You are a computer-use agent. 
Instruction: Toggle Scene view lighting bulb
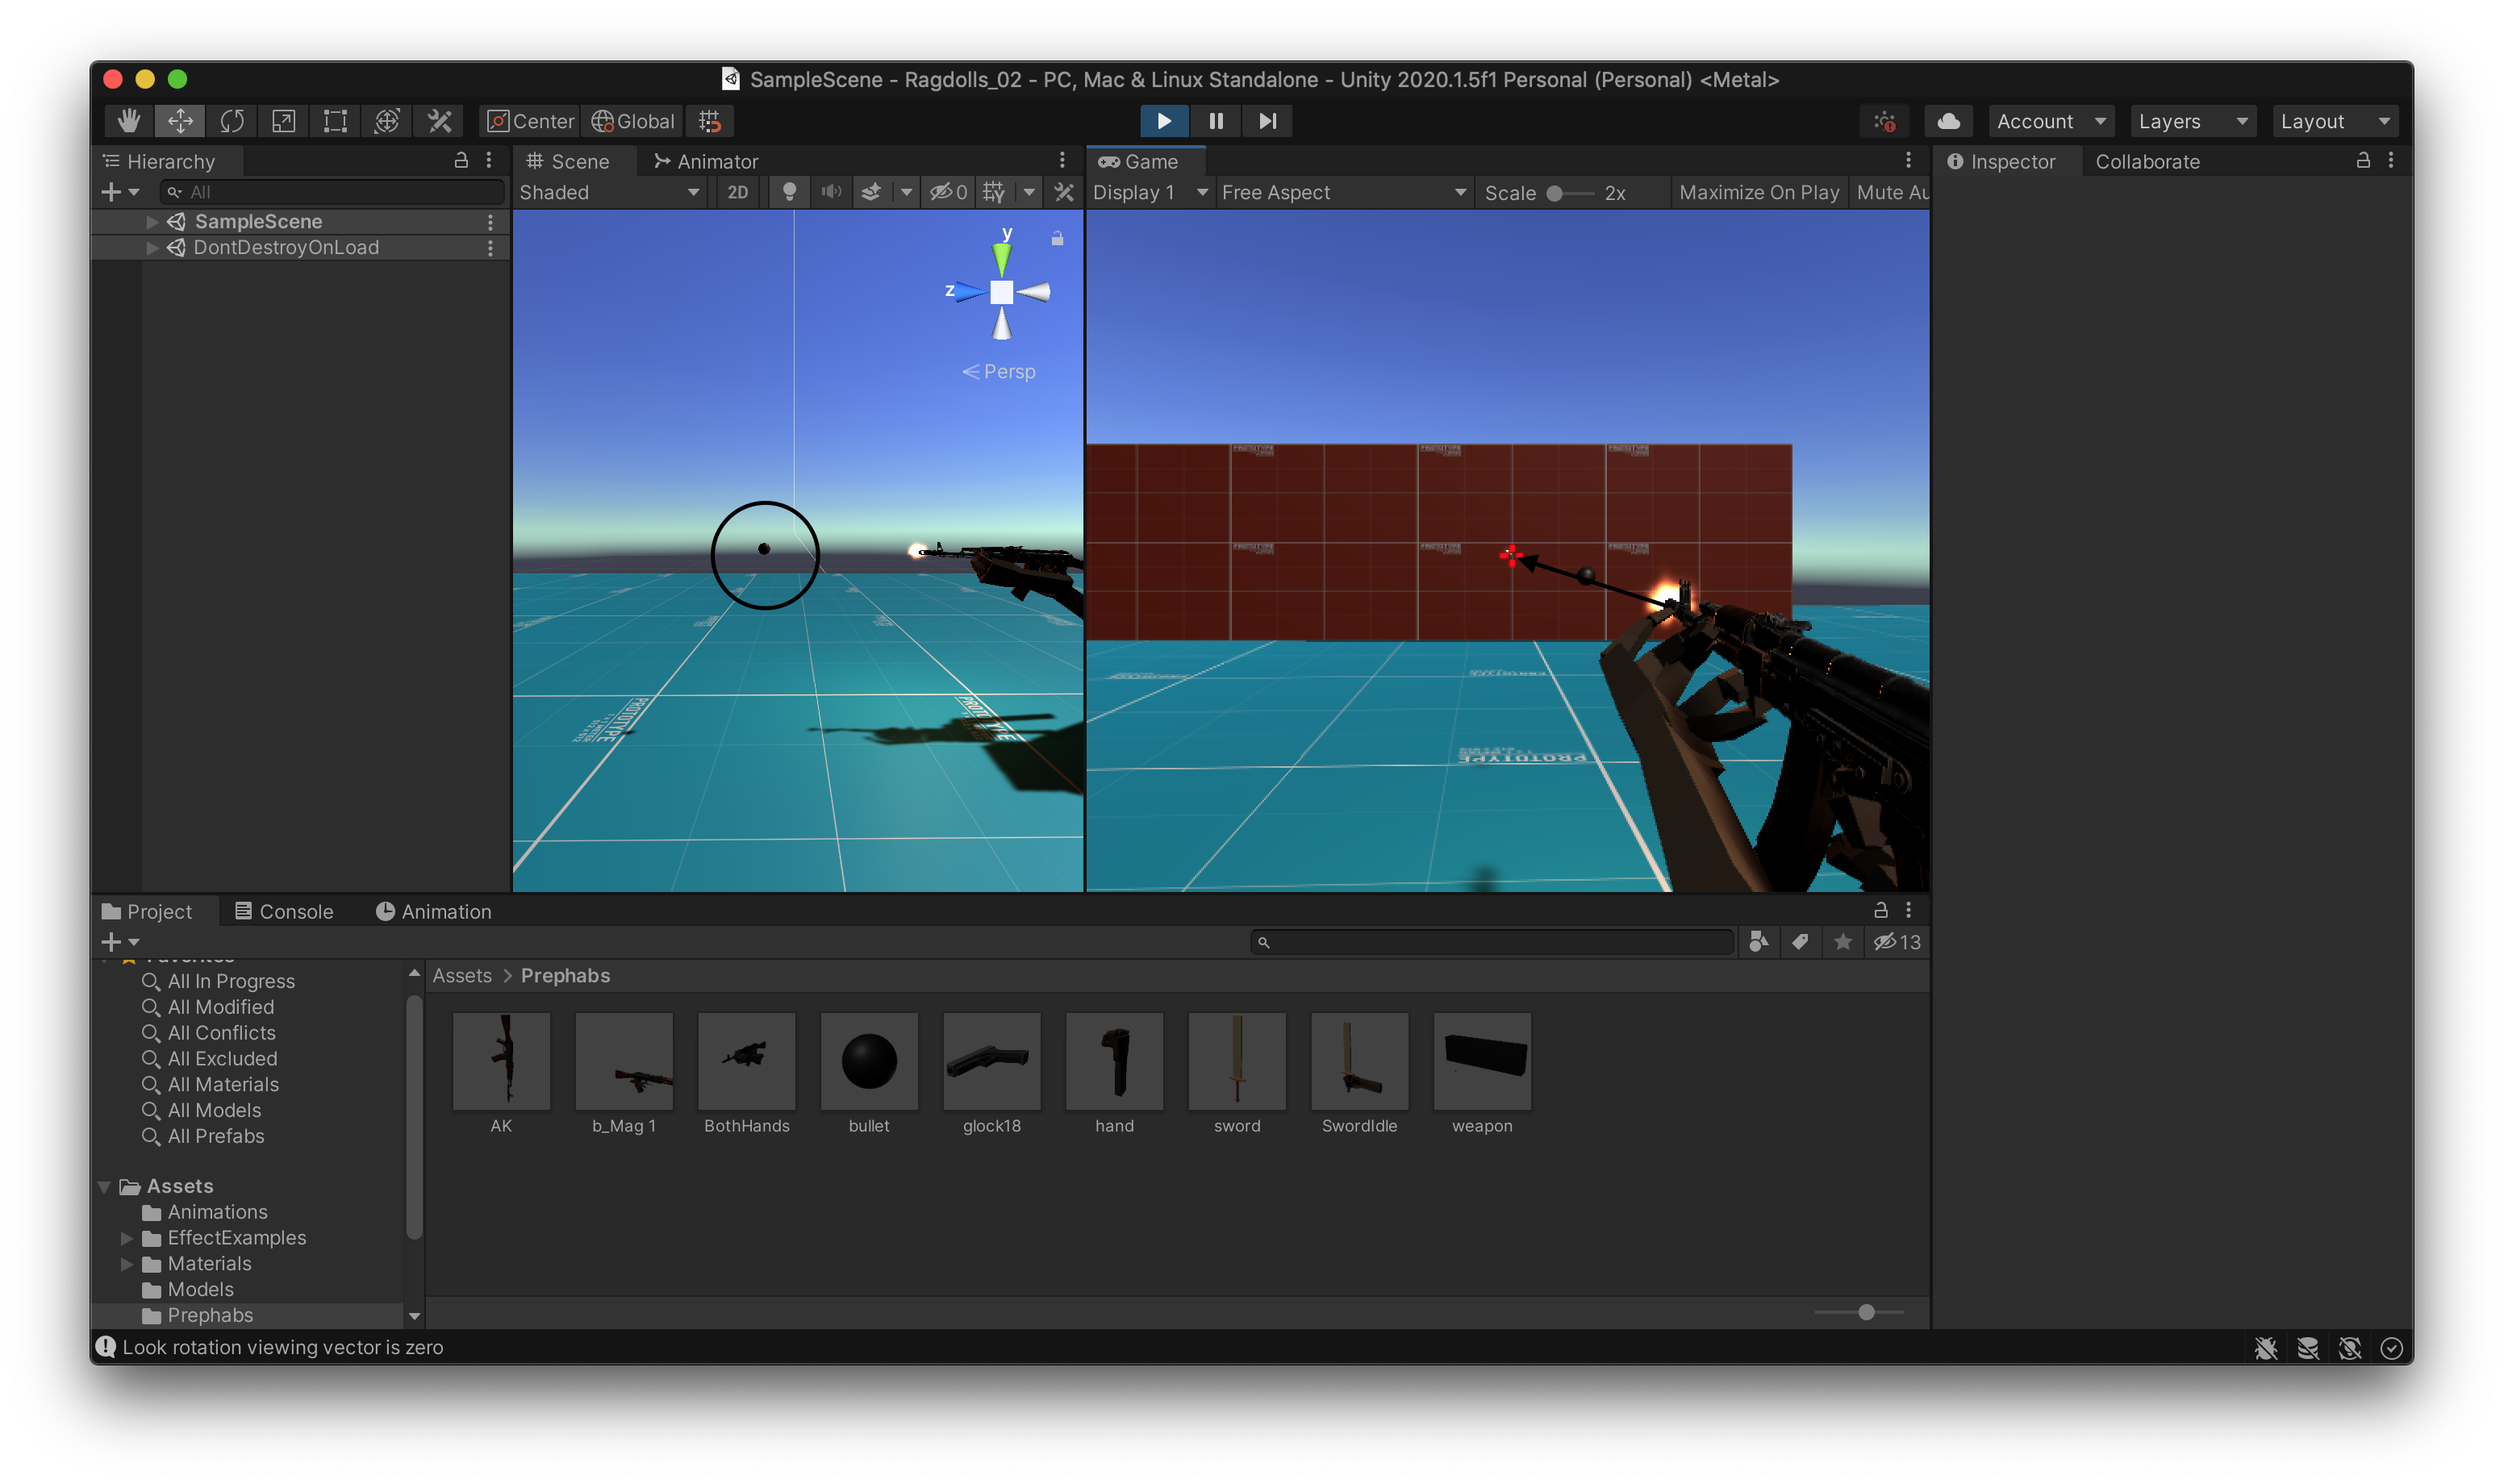pyautogui.click(x=789, y=192)
